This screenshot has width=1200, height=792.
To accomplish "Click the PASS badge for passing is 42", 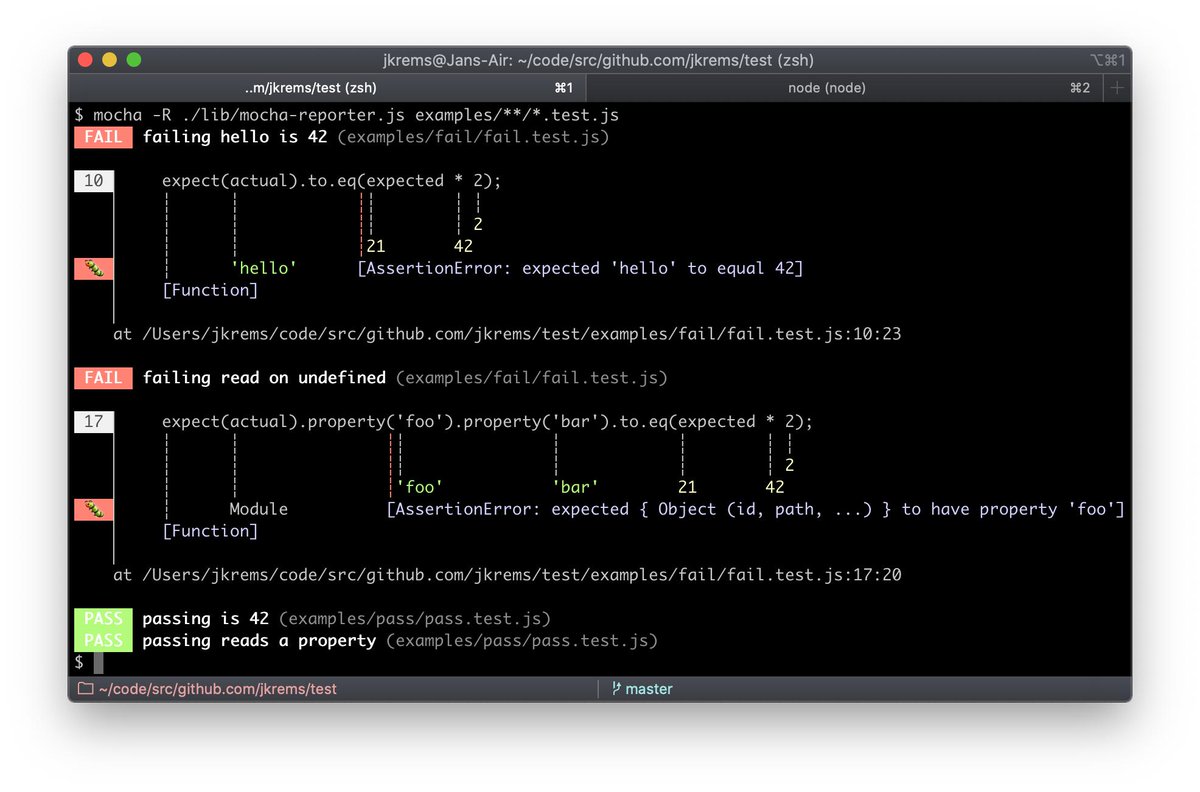I will point(103,619).
